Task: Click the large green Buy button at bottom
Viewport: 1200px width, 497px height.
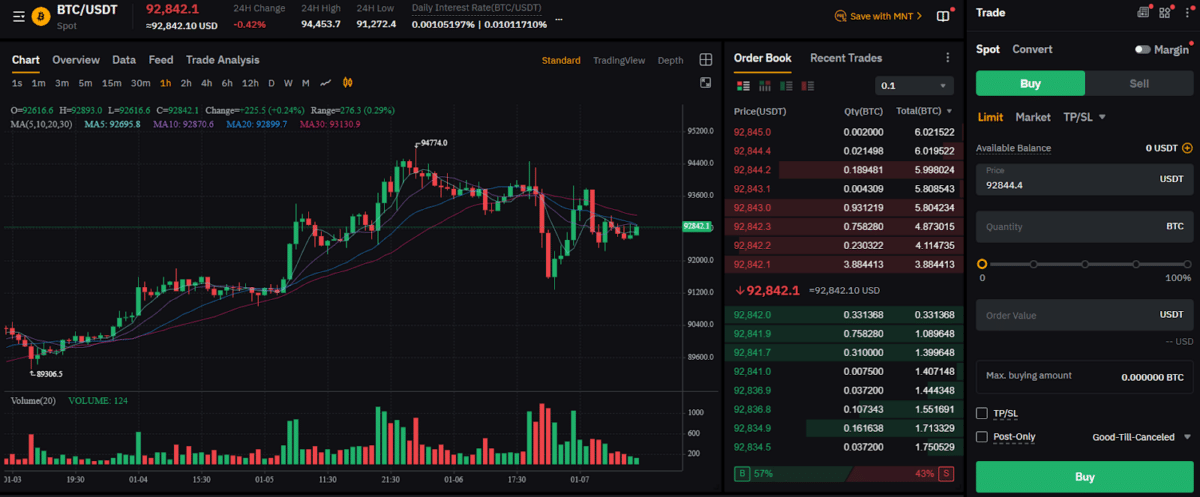Action: click(1085, 477)
